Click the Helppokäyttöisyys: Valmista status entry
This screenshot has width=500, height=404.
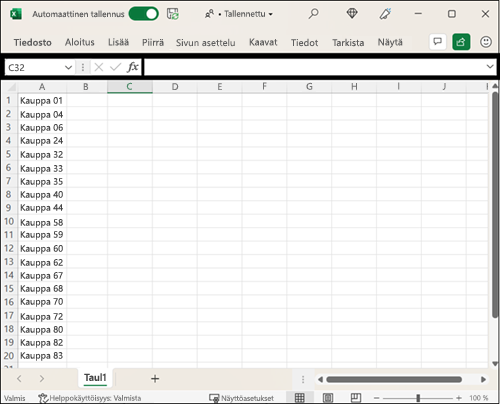point(89,398)
